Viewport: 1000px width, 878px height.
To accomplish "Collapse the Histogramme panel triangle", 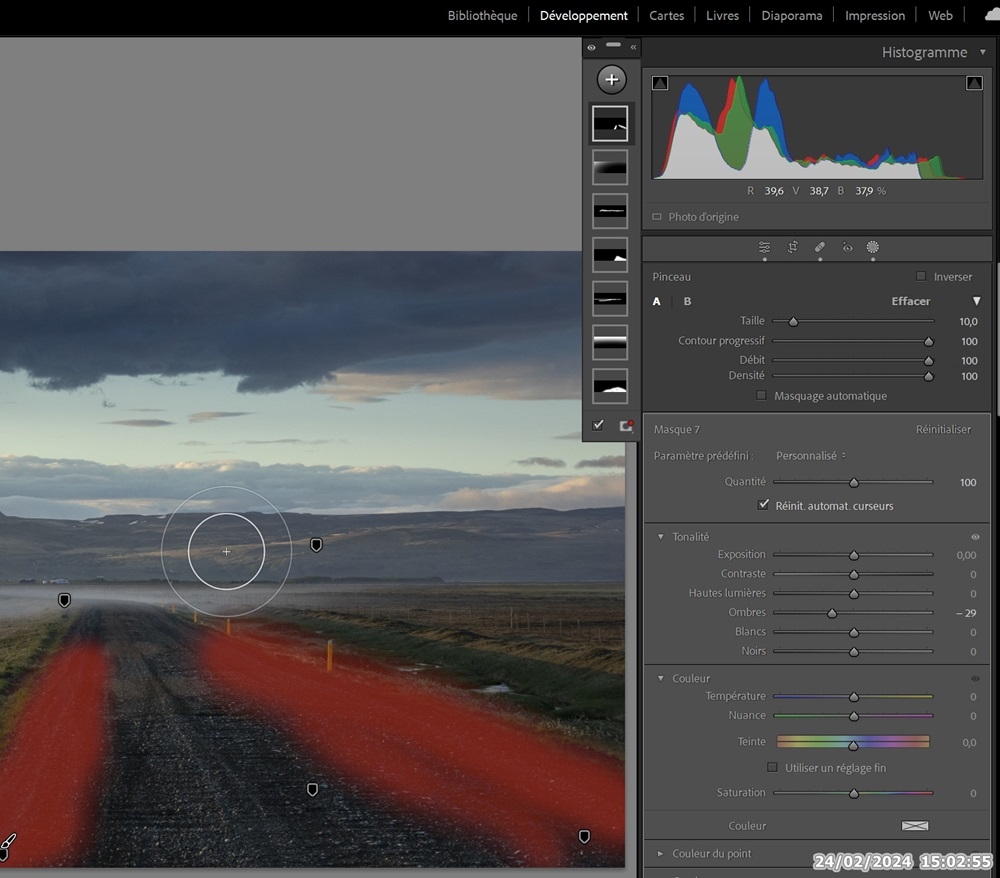I will [x=983, y=52].
